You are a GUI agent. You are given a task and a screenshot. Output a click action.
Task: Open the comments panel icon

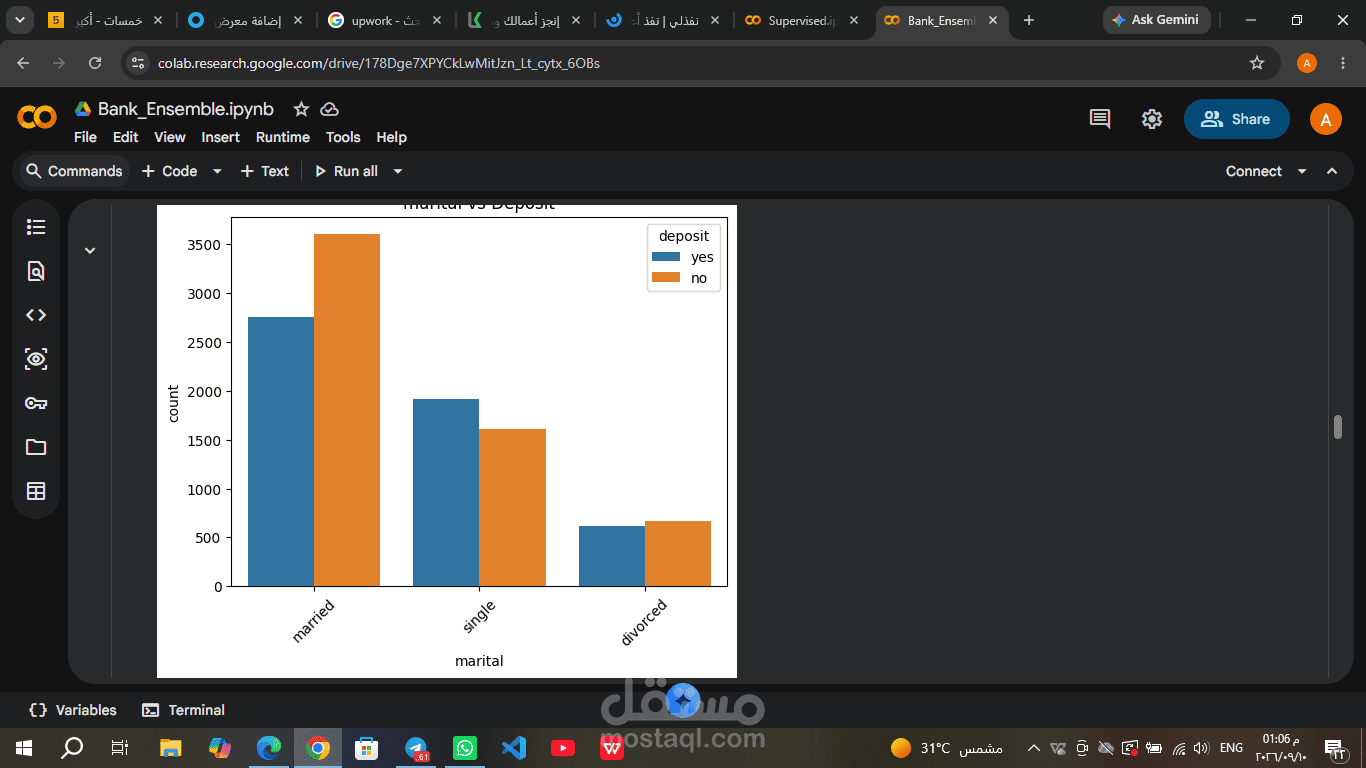1100,119
